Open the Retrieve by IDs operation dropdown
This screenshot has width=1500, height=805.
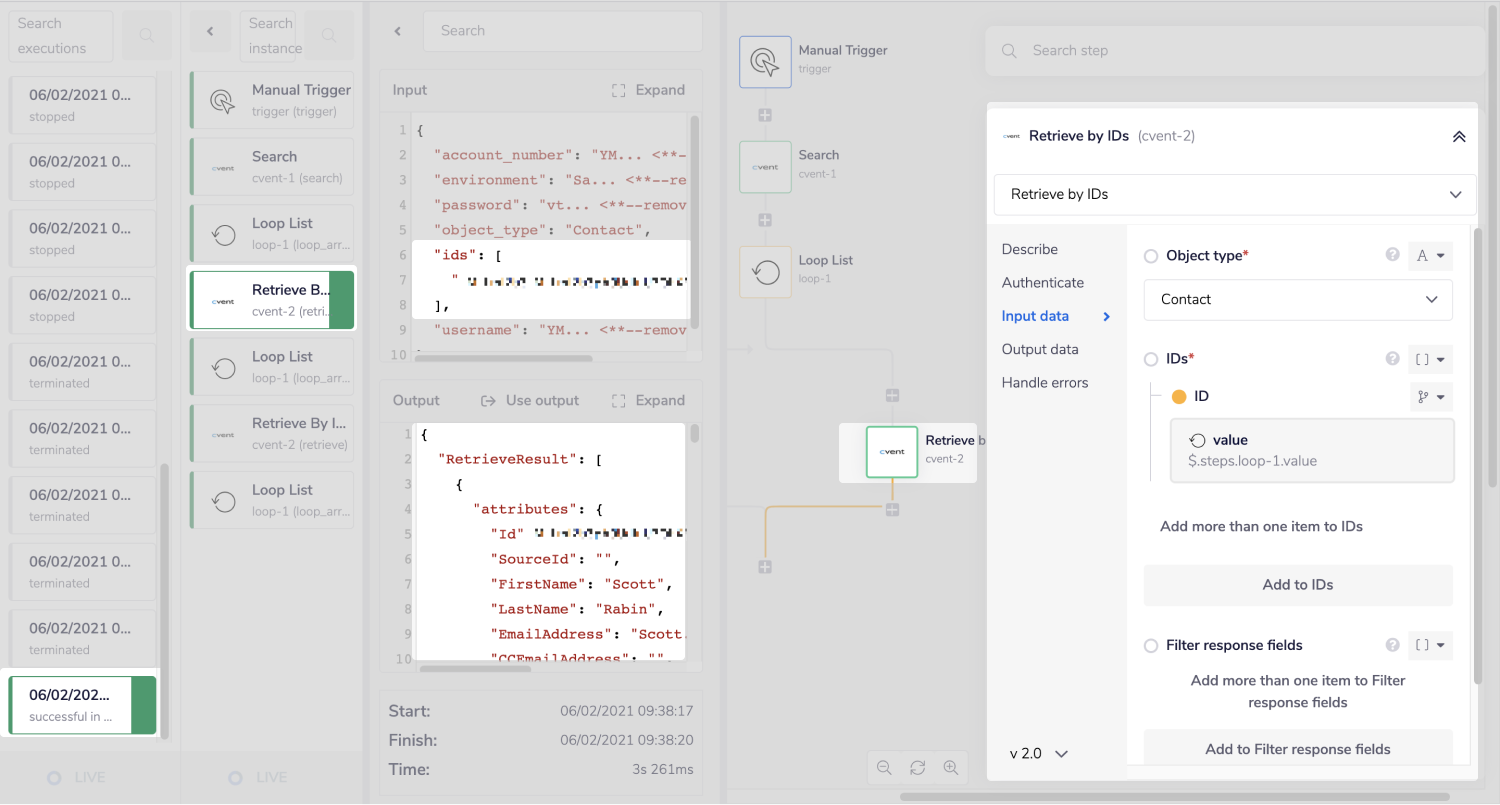1235,194
